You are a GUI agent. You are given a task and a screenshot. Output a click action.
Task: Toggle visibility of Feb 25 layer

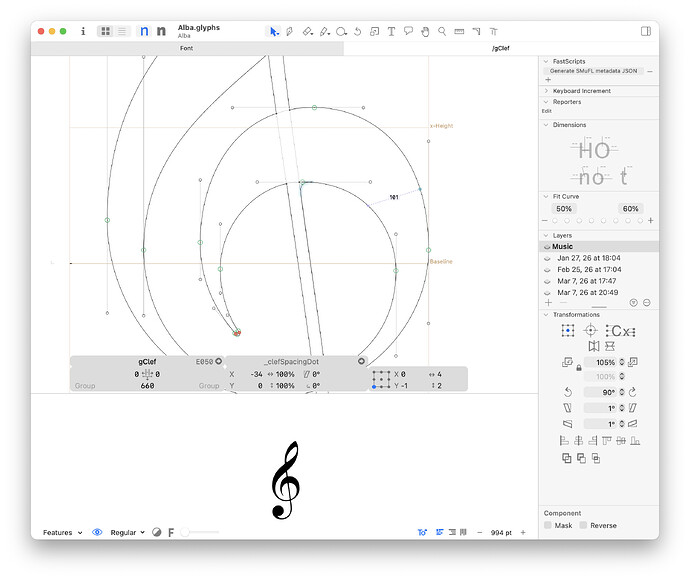coord(547,270)
